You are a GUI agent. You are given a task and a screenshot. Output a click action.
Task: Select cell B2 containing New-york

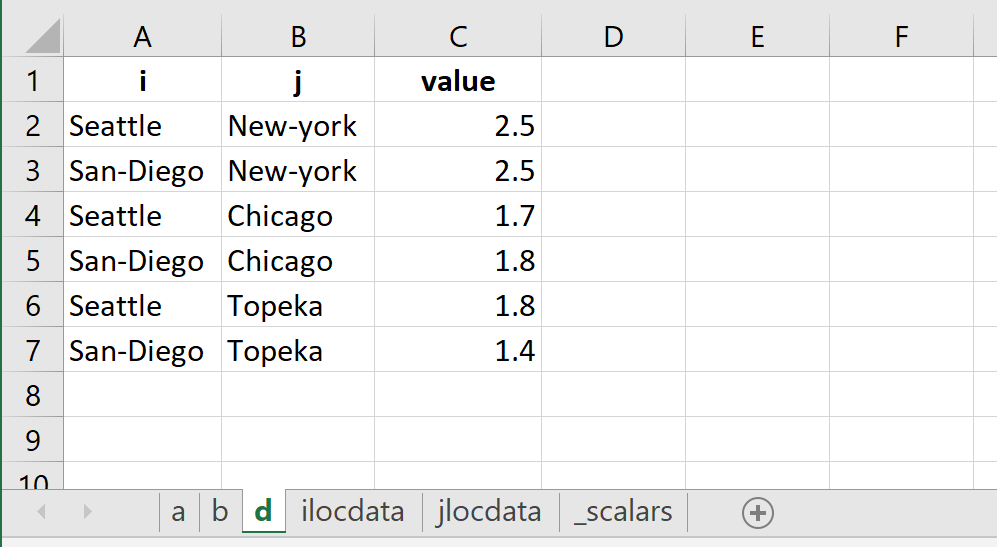298,125
